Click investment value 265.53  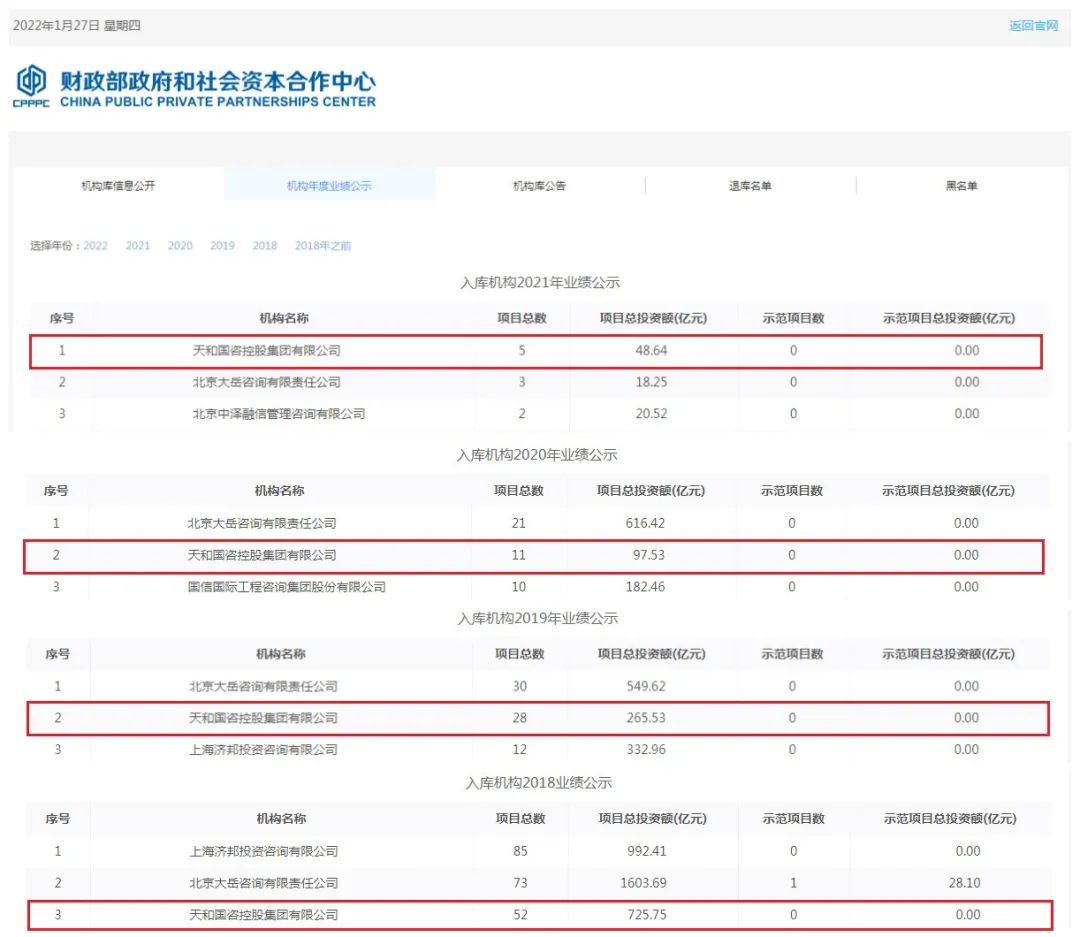646,718
